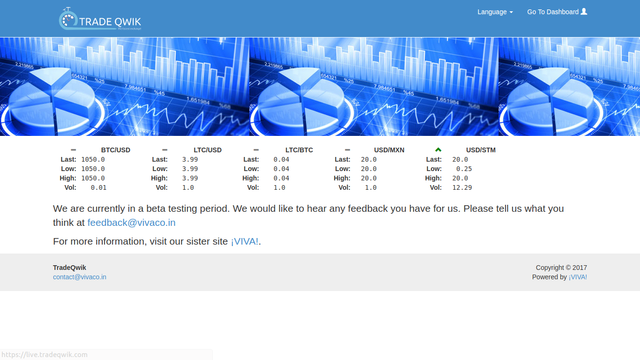Click LTC/USD Last value 3.99
This screenshot has width=640, height=360.
click(190, 159)
